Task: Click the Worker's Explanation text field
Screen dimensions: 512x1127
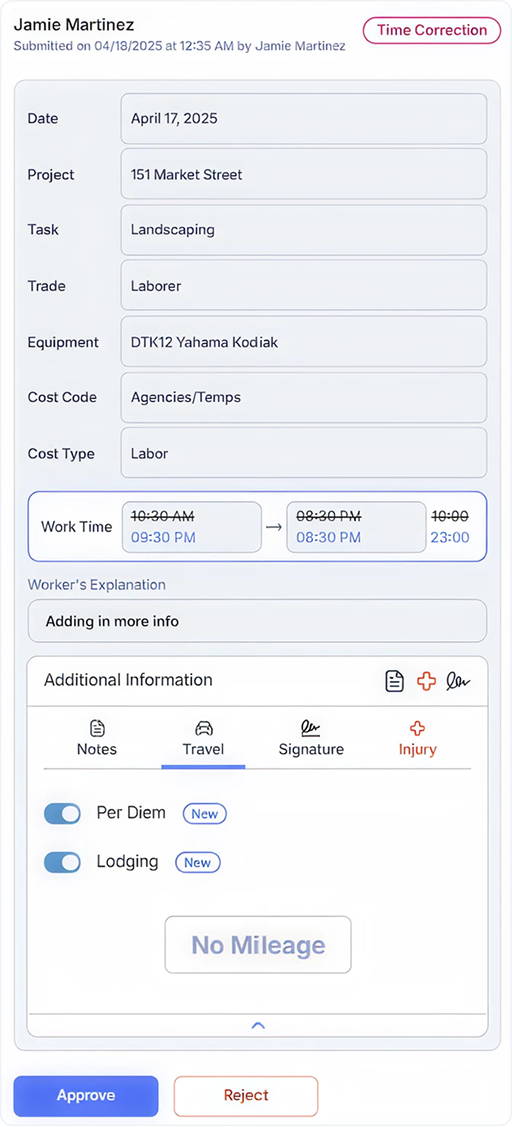Action: click(x=257, y=621)
